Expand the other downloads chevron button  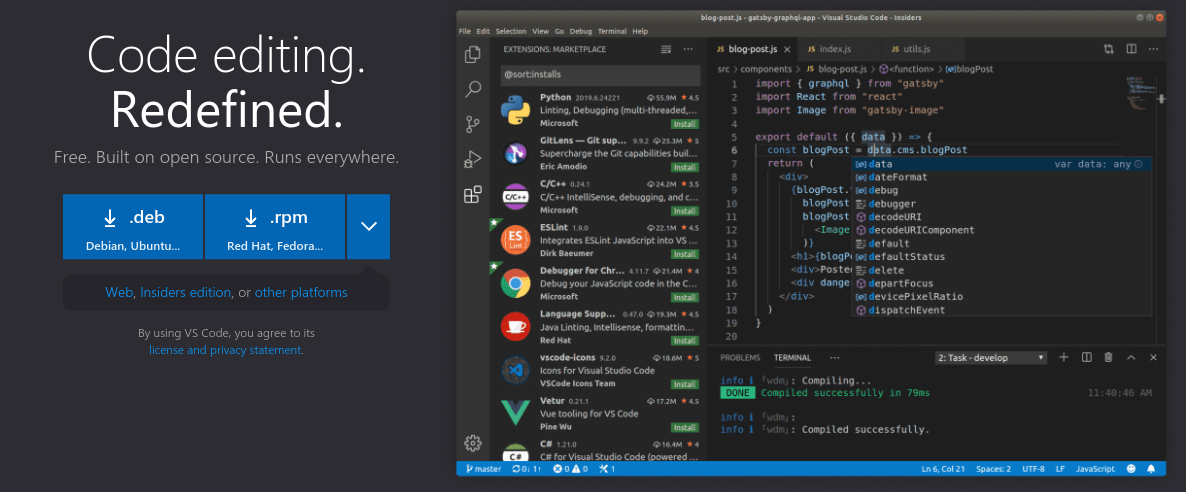[368, 226]
